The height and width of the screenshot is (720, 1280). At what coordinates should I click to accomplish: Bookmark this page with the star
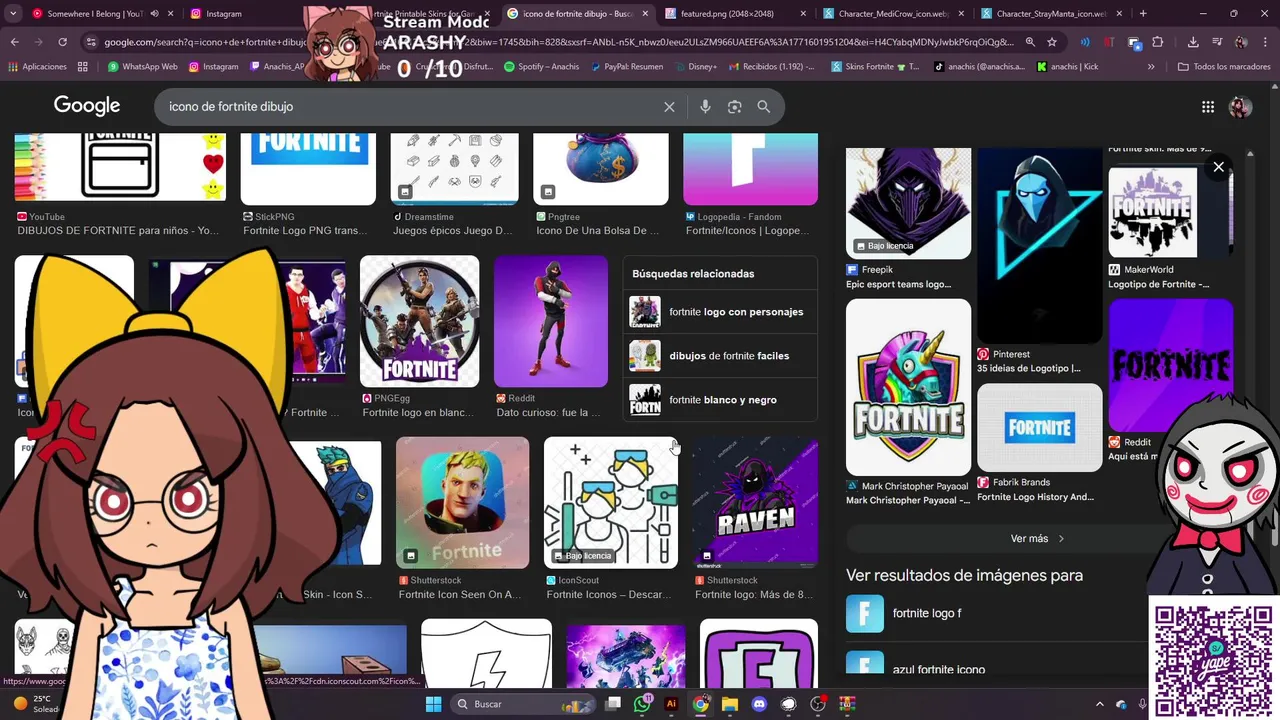tap(1052, 42)
